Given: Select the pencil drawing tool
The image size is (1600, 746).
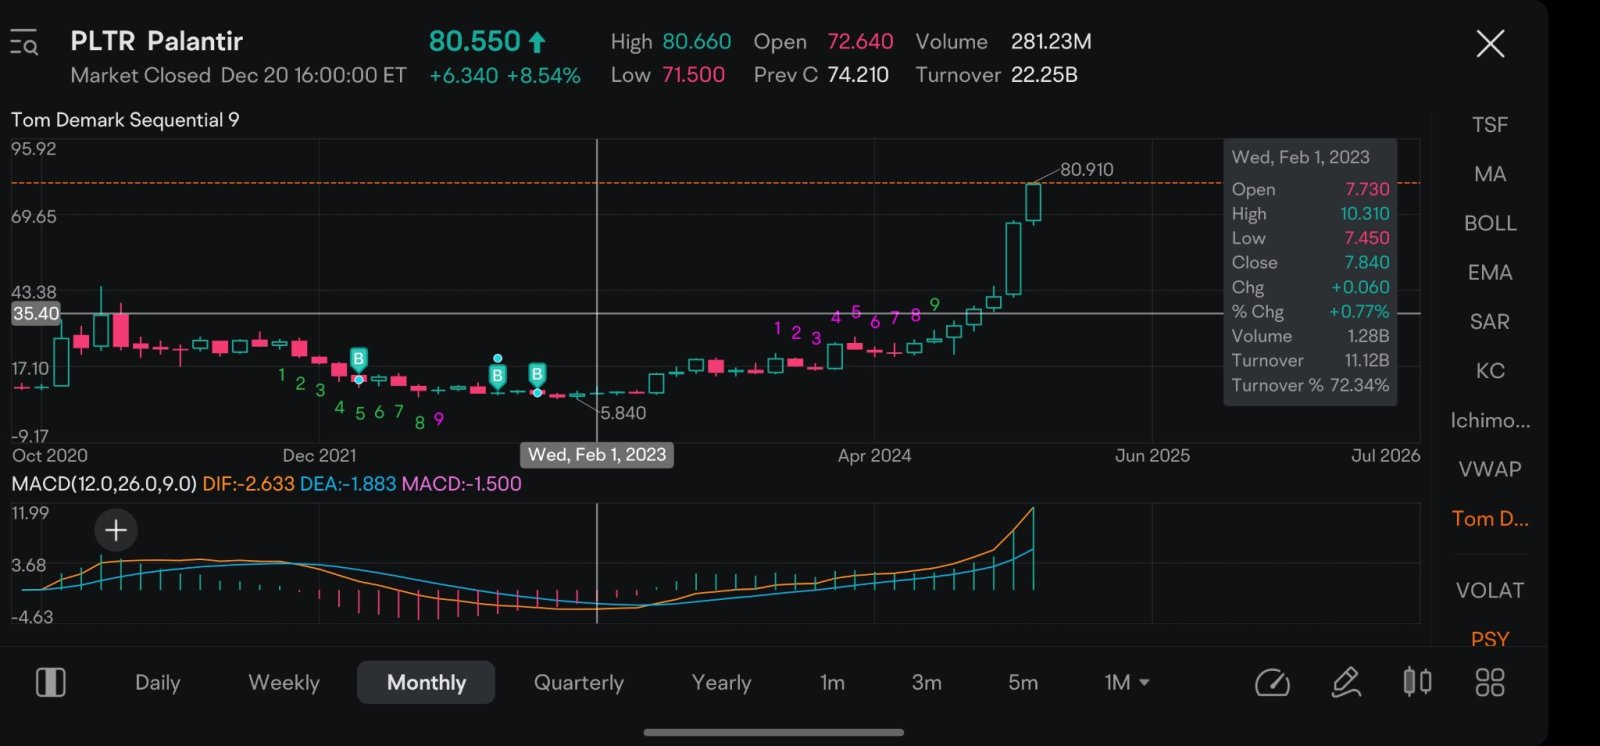Looking at the screenshot, I should (x=1346, y=682).
